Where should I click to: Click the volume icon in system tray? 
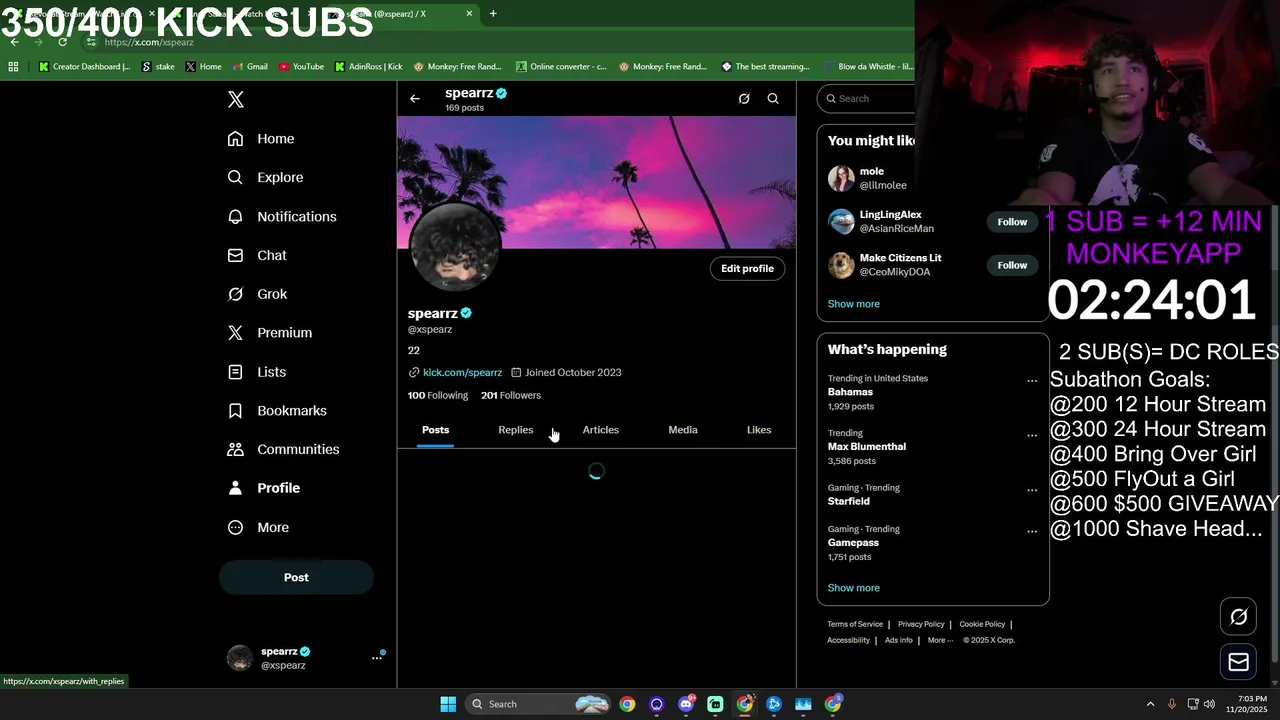[1209, 704]
